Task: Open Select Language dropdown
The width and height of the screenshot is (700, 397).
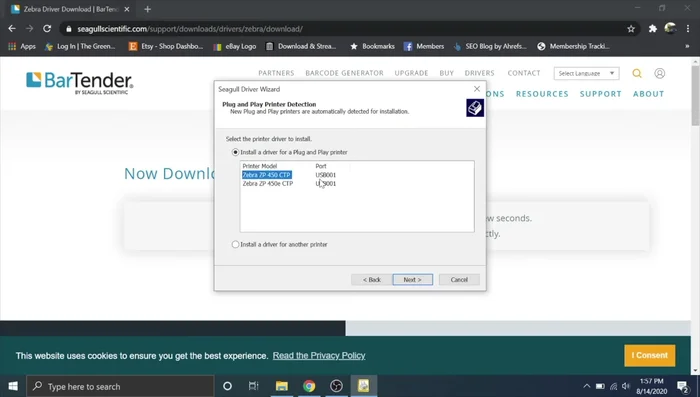Action: click(x=586, y=73)
